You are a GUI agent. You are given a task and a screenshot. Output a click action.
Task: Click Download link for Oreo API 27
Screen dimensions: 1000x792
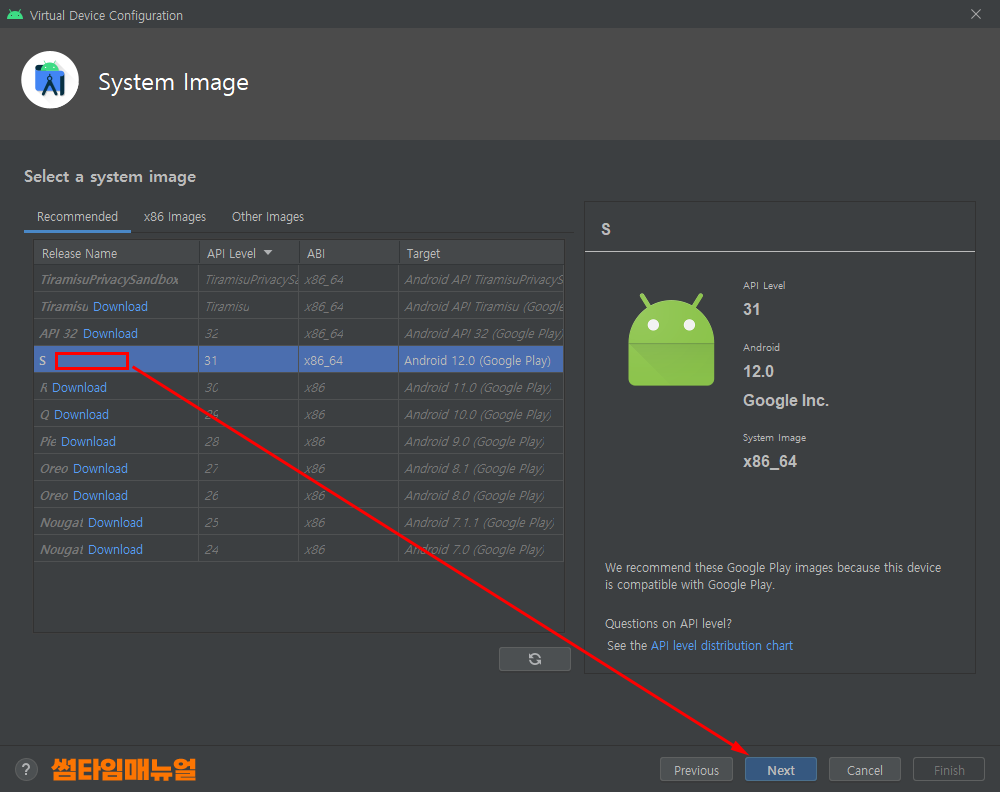(100, 469)
